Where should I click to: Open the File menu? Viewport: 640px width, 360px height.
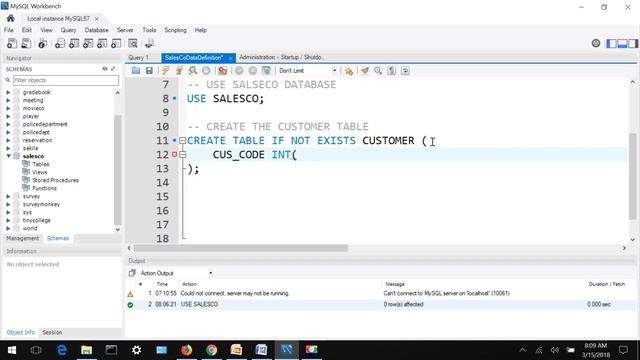pos(9,30)
